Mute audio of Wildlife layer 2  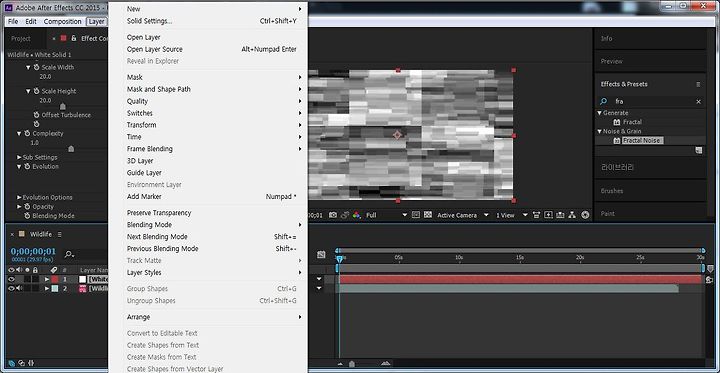[x=19, y=288]
